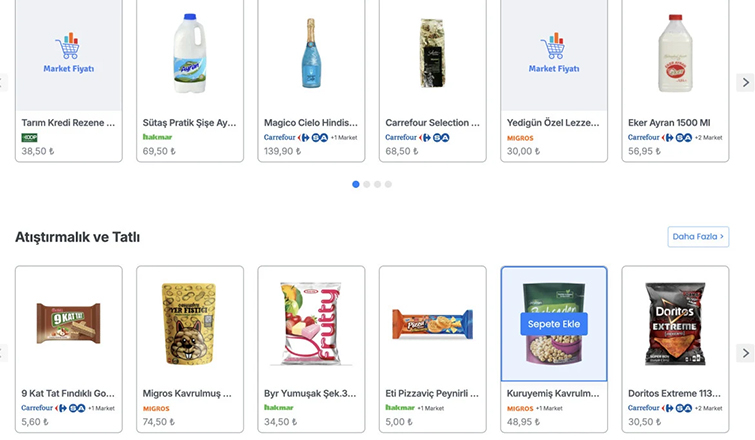Advance the top product carousel with right chevron

745,82
